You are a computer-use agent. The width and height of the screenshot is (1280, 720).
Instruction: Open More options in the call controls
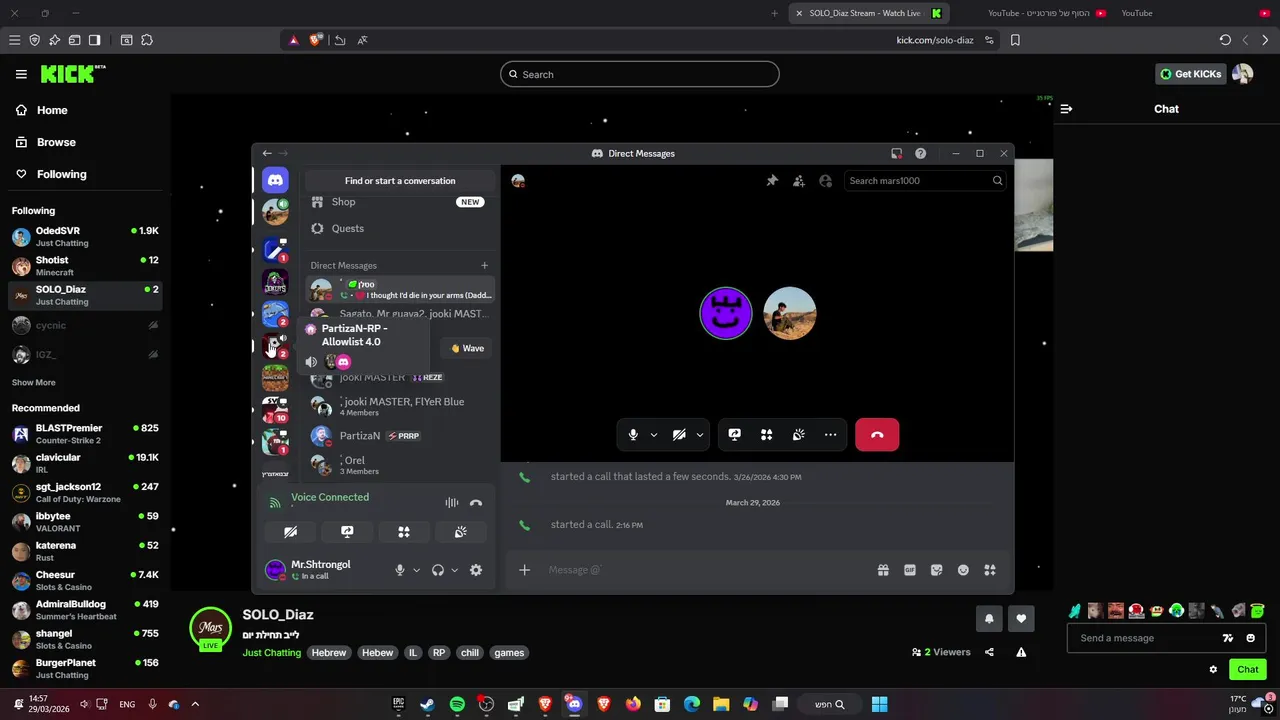[831, 435]
